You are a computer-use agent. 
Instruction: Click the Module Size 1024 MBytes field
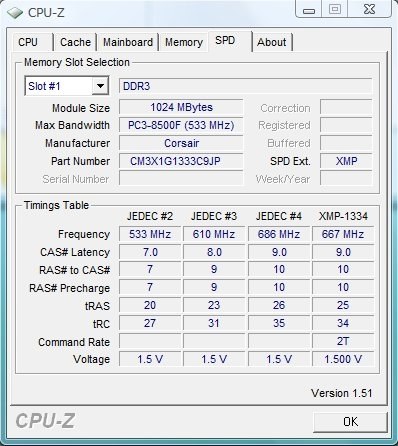point(181,107)
